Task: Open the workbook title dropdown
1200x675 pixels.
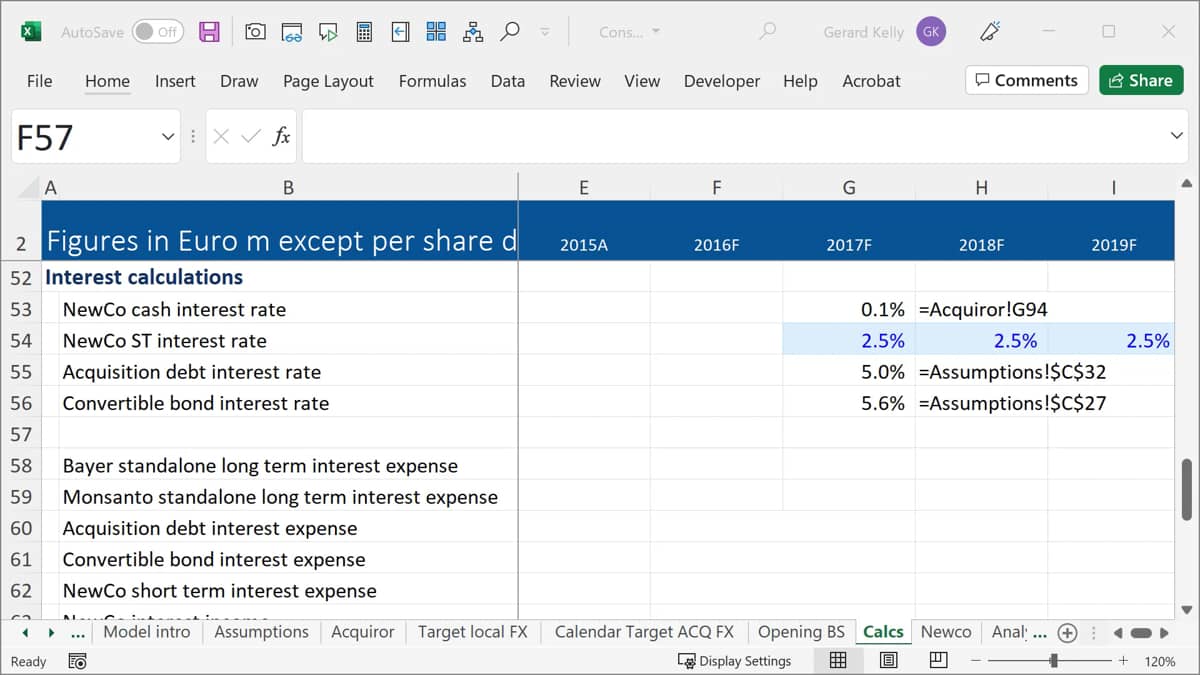Action: coord(656,32)
